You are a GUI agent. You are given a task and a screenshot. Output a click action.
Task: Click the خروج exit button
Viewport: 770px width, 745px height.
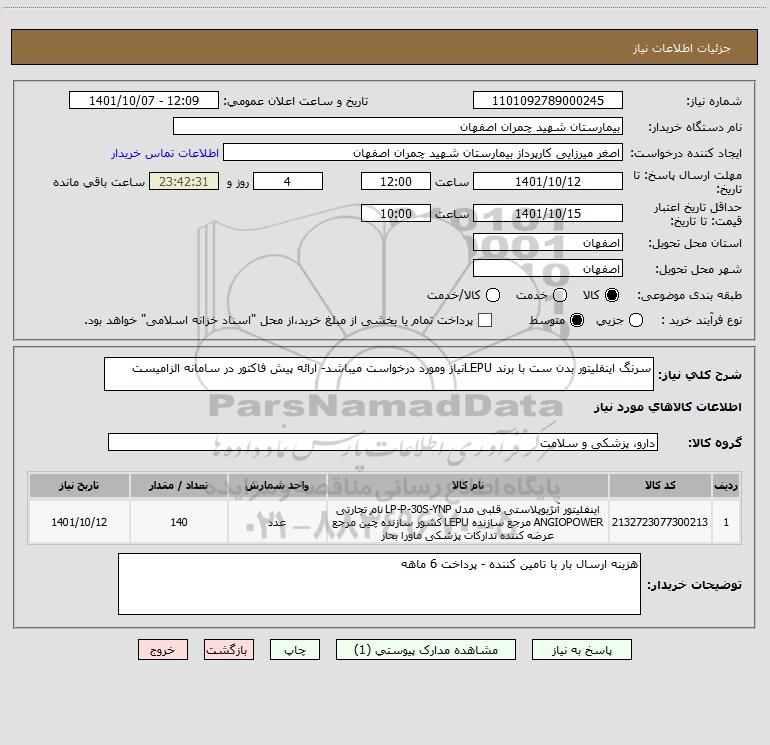pos(163,650)
